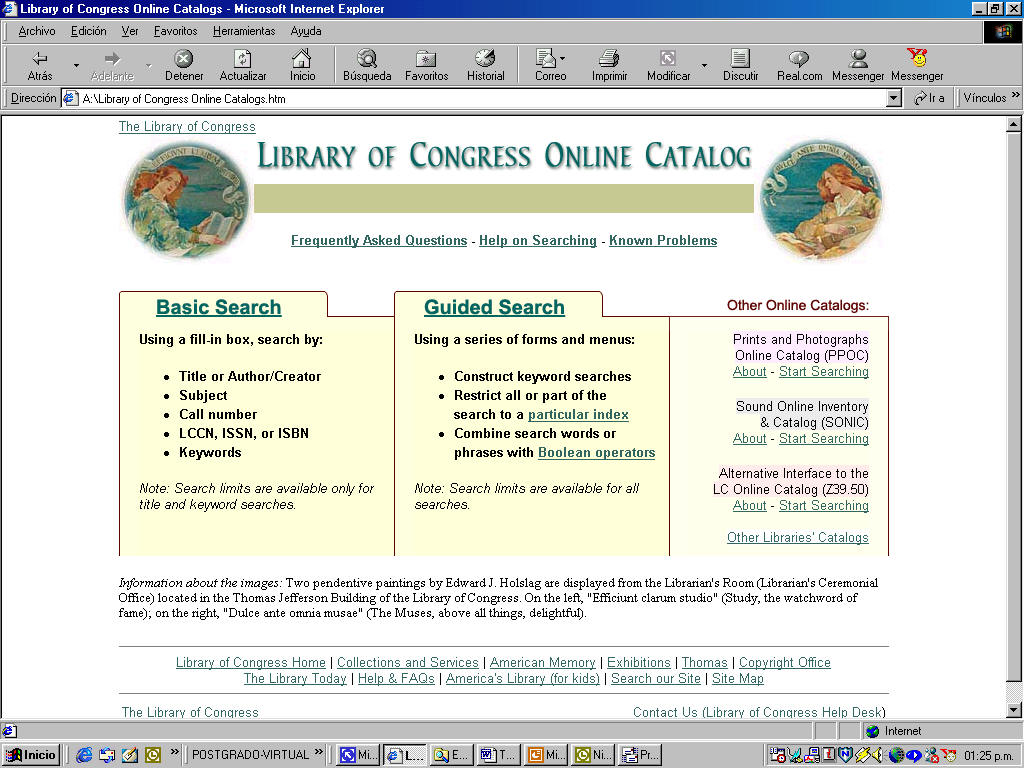Open the Herramientas menu
1024x768 pixels.
(244, 31)
